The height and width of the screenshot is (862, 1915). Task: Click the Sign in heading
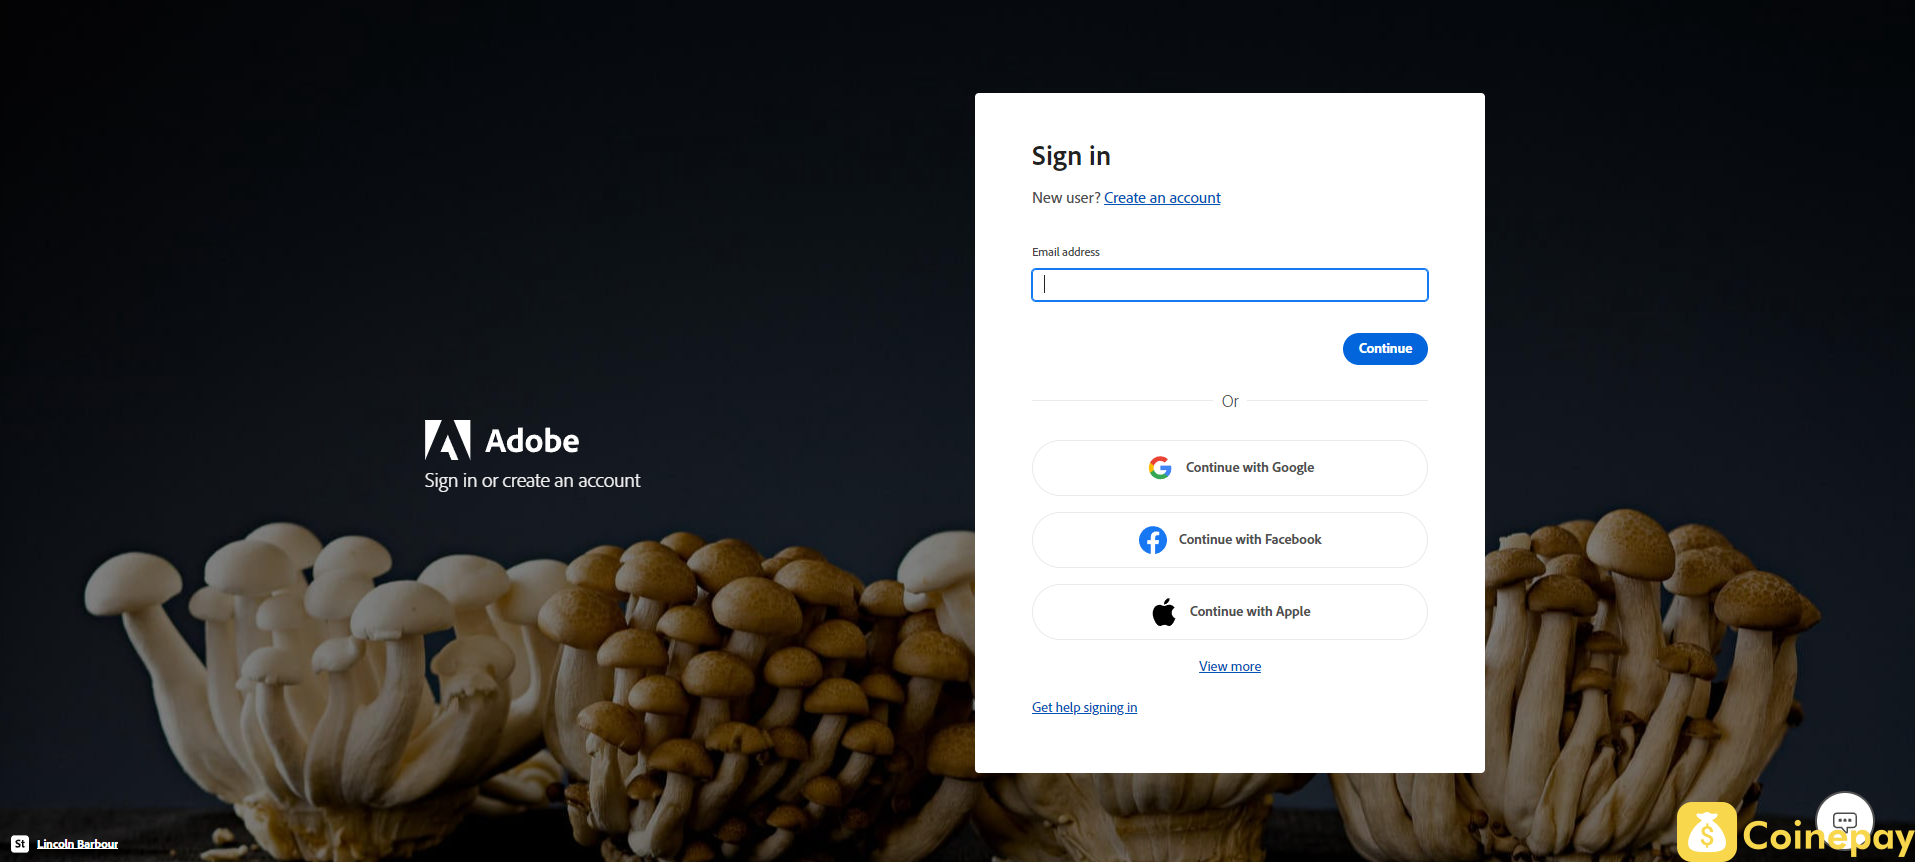(x=1071, y=157)
